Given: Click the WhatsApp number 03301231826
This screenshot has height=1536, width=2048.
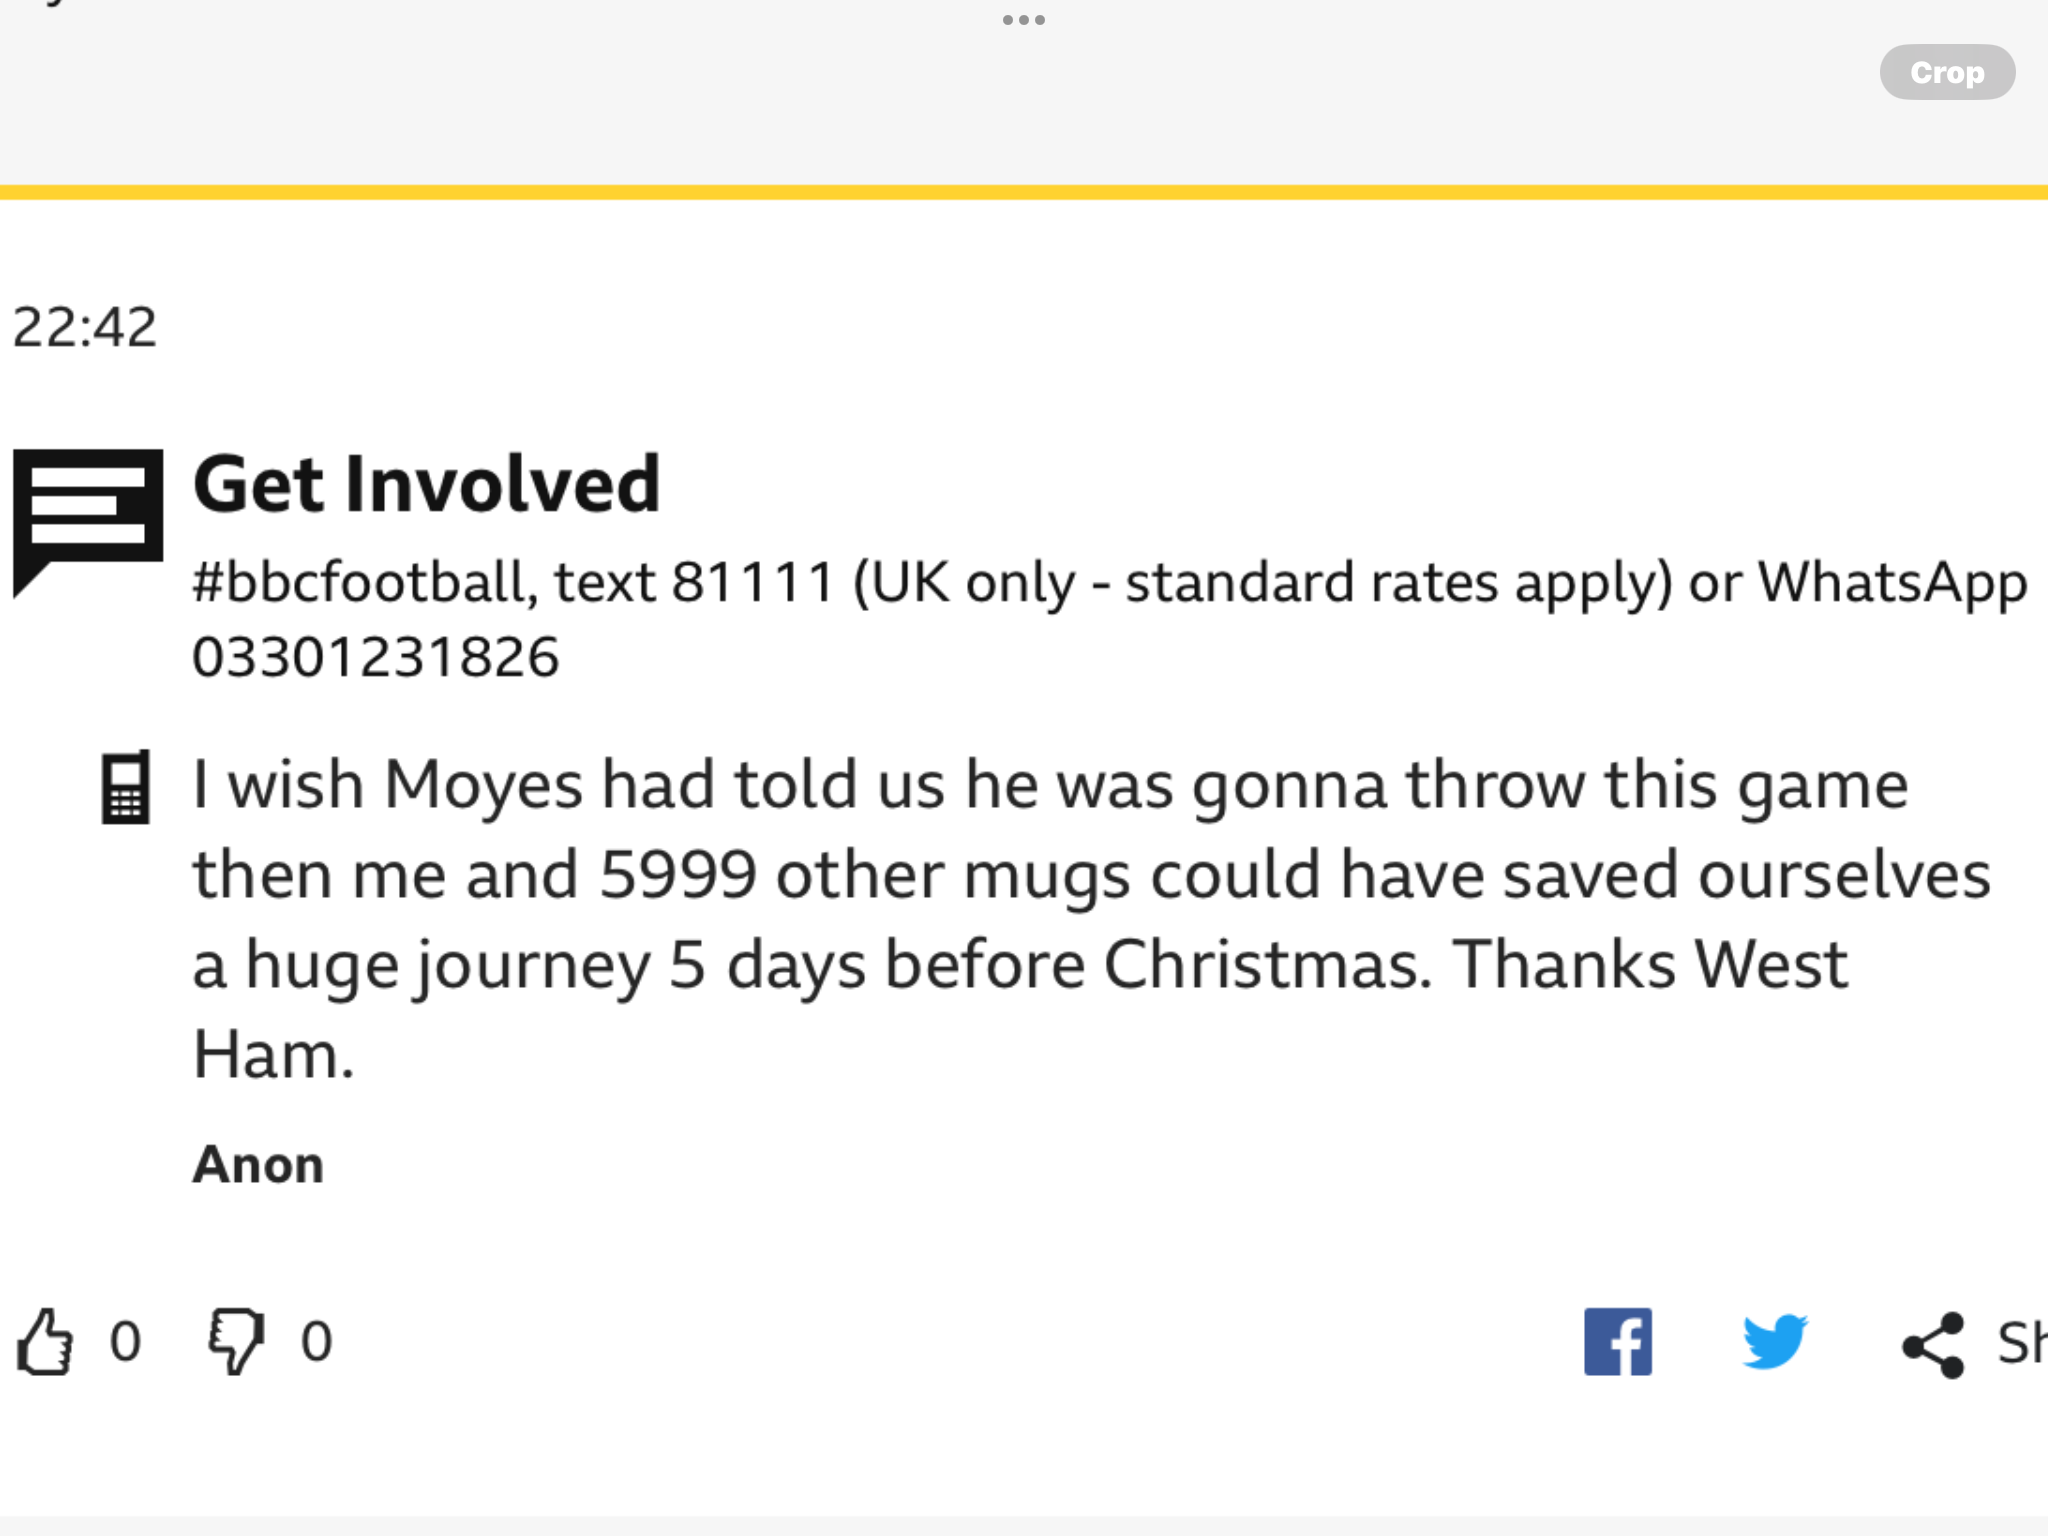Looking at the screenshot, I should click(x=376, y=658).
